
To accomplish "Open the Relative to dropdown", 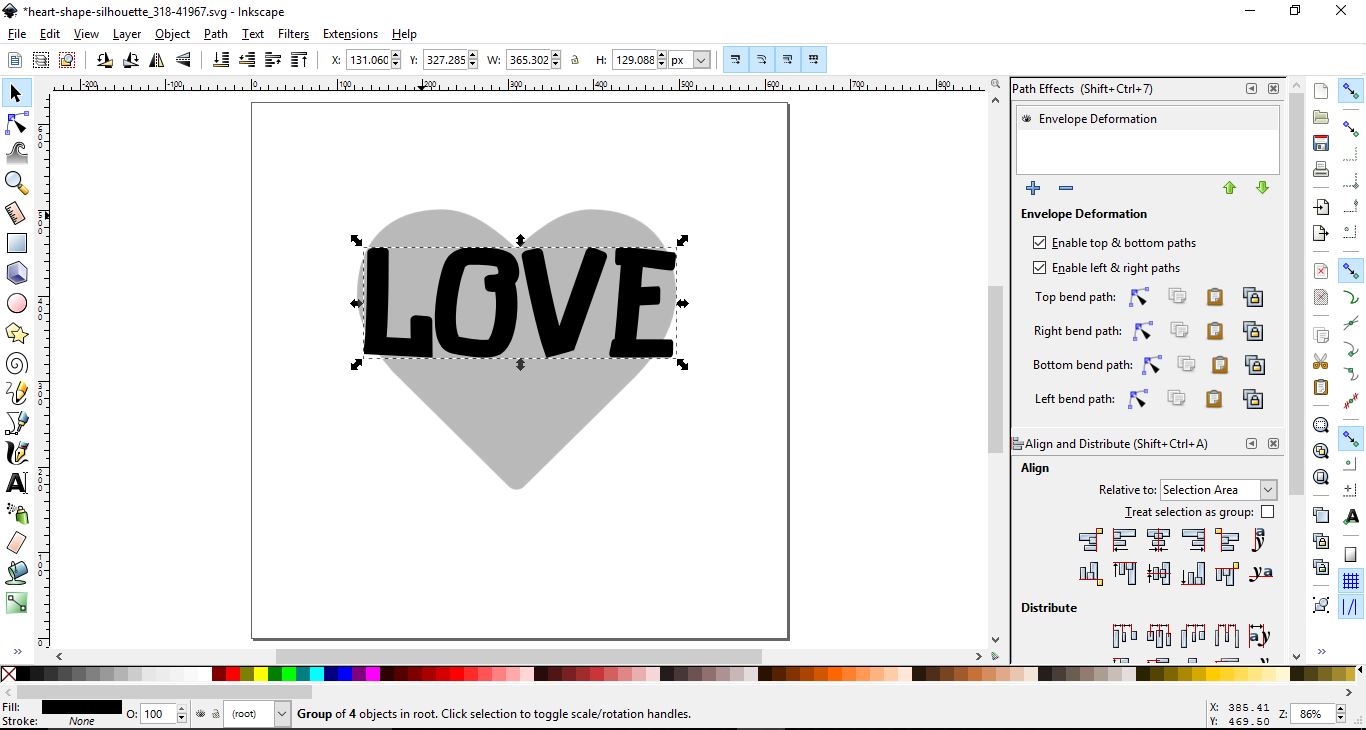I will point(1218,490).
